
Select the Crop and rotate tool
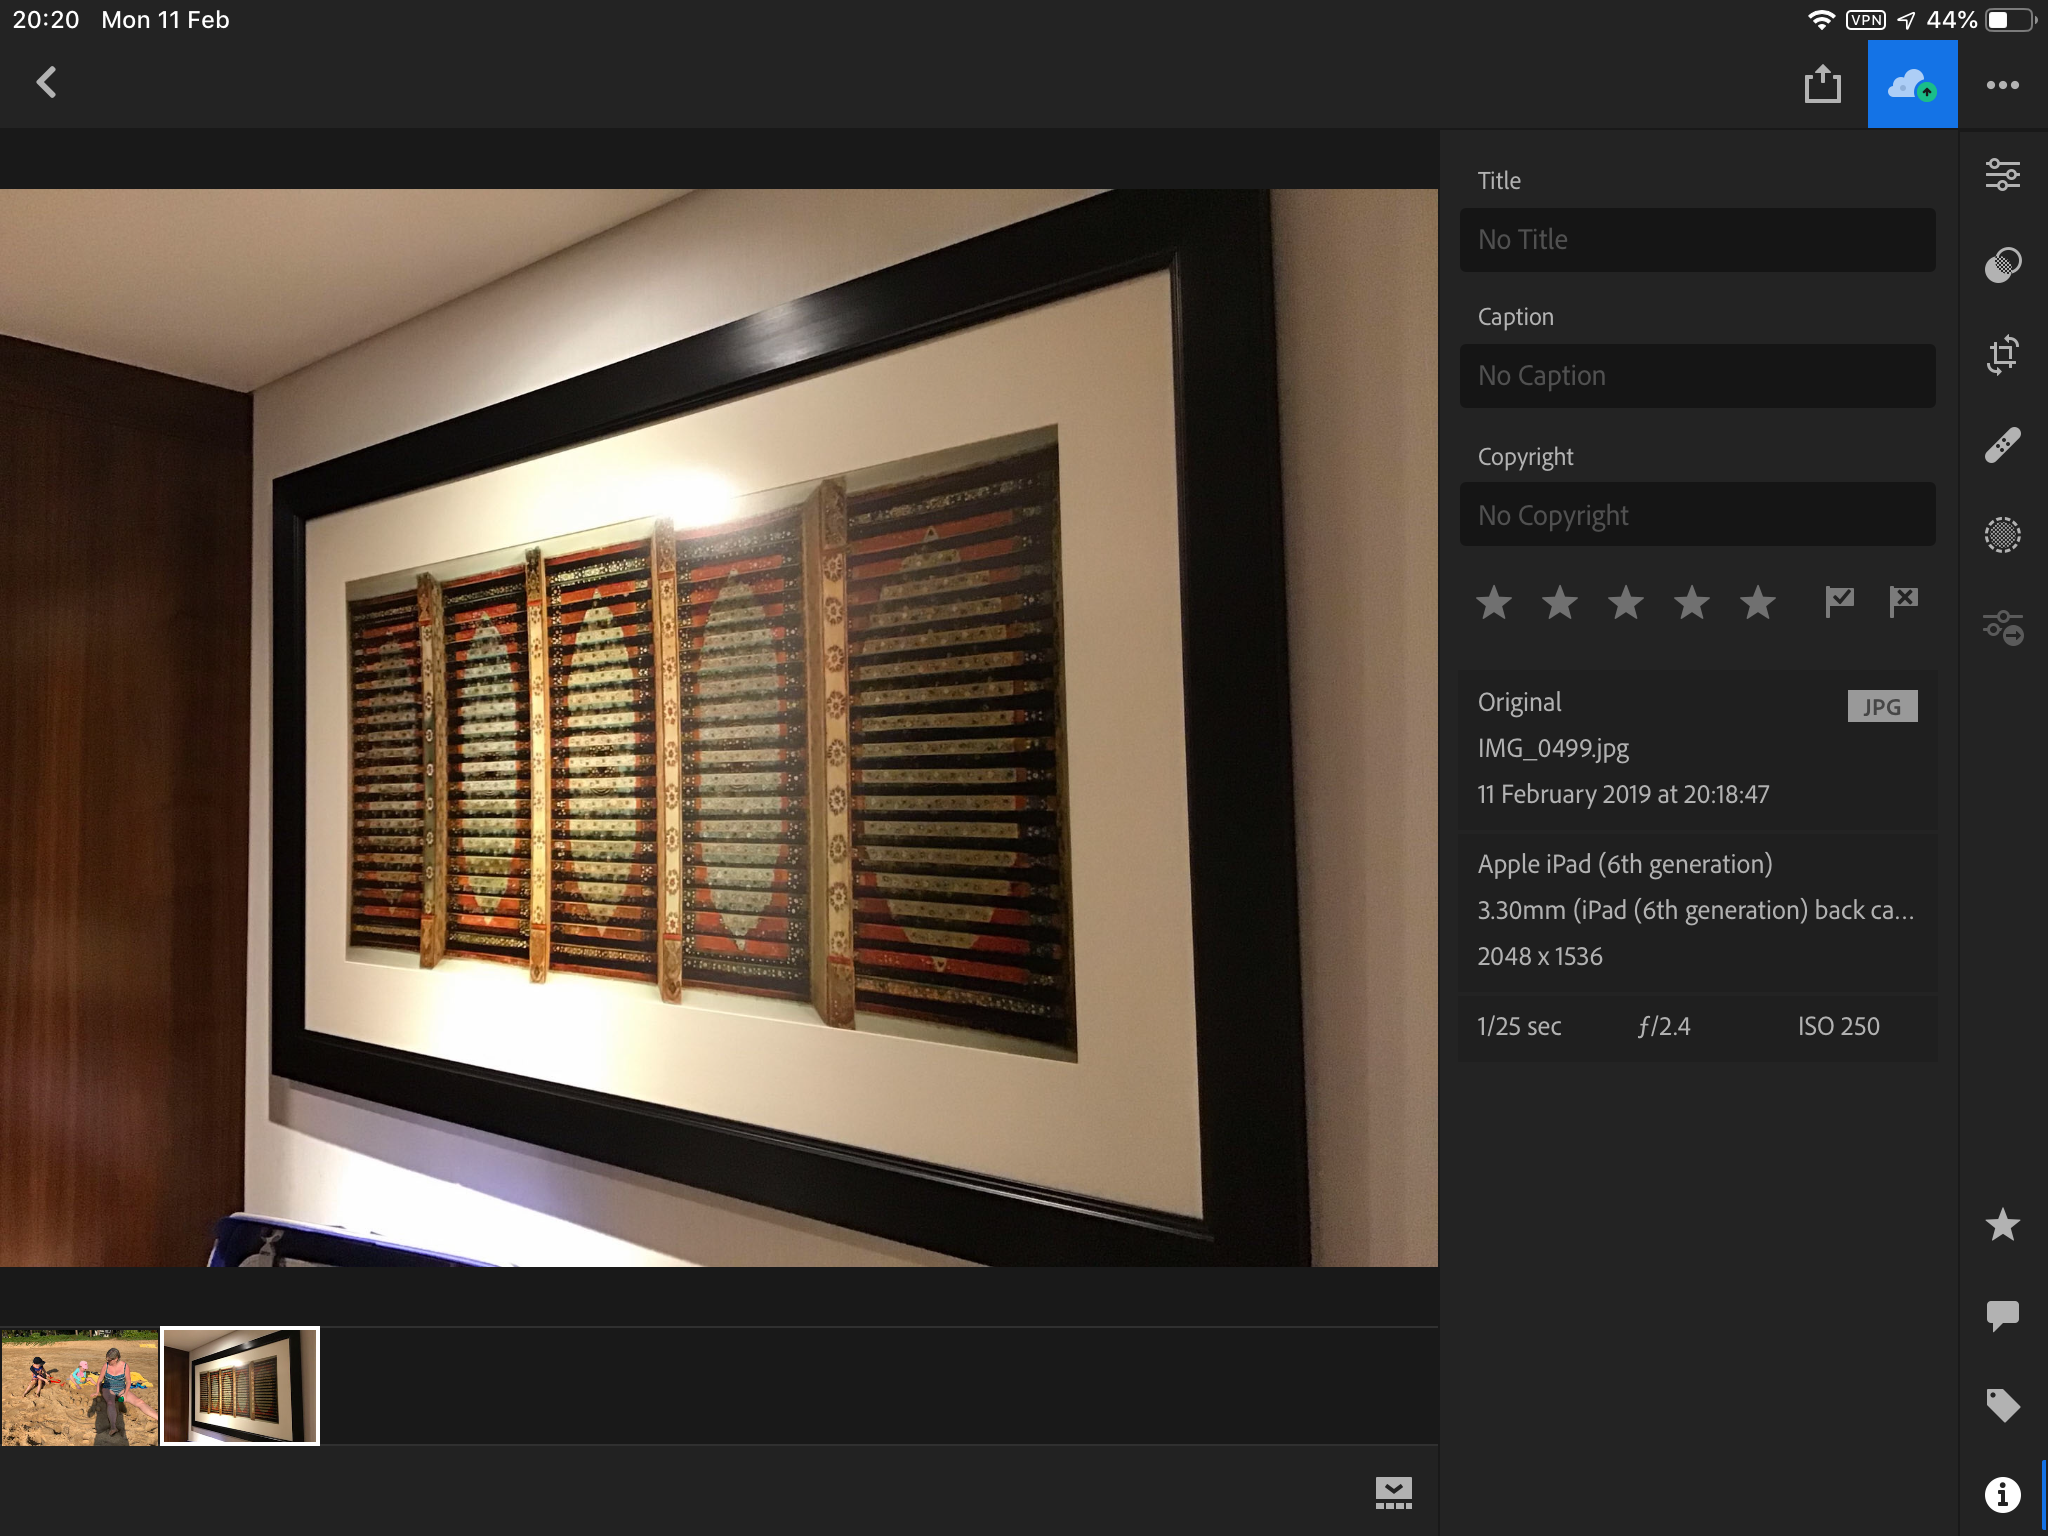click(2002, 355)
